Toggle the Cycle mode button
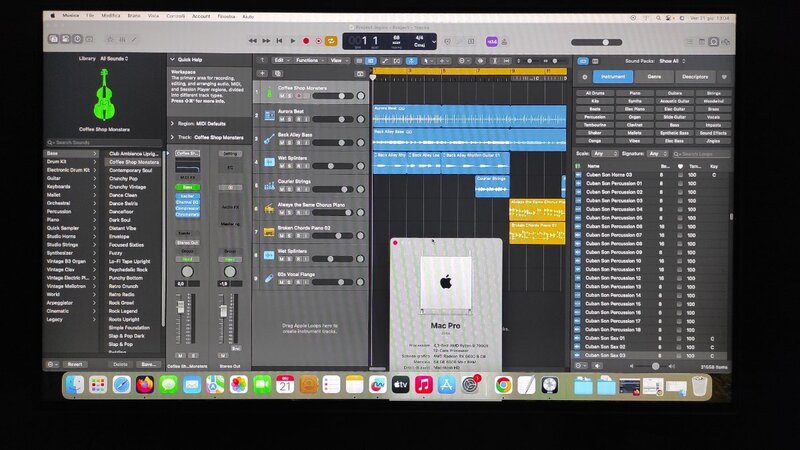 coord(333,41)
